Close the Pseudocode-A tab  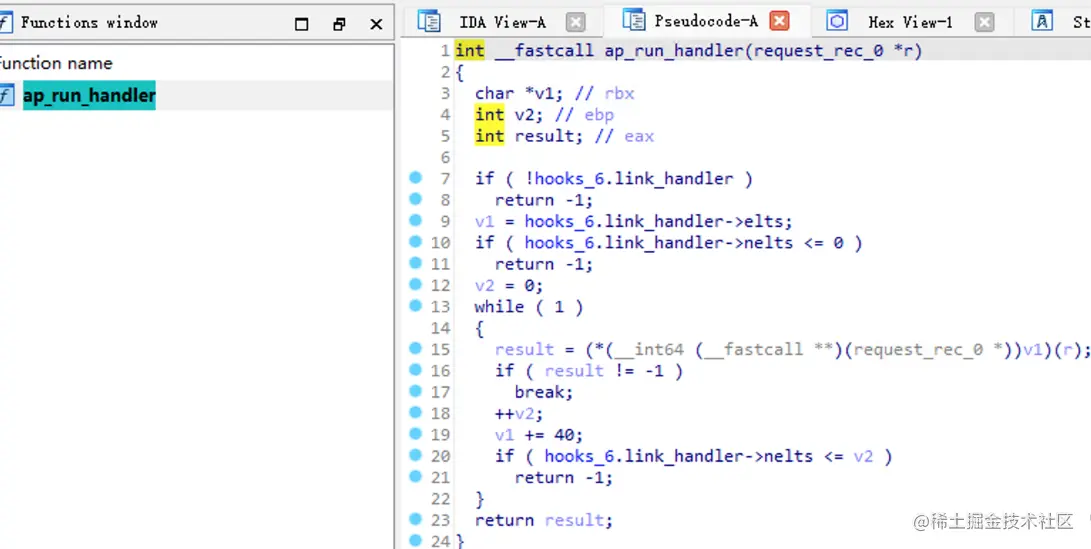coord(780,22)
